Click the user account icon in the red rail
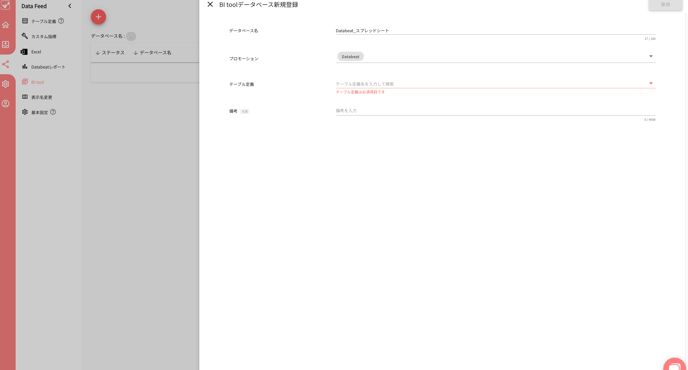Screen dimensions: 688x370 point(6,104)
